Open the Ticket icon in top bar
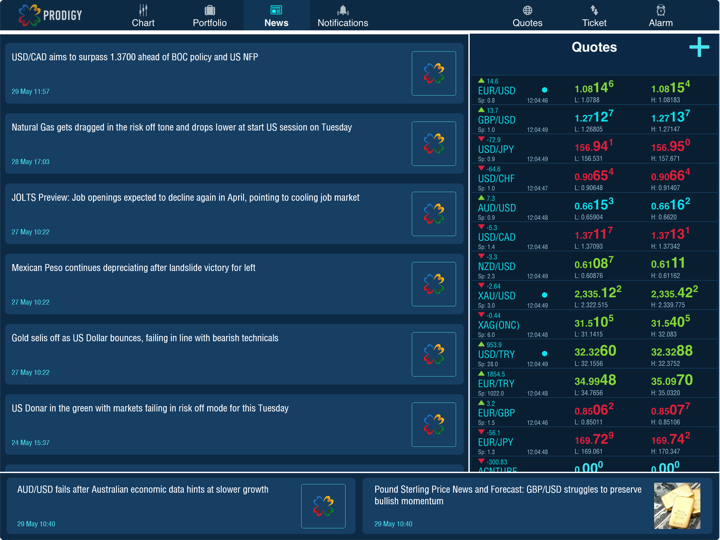 click(594, 16)
